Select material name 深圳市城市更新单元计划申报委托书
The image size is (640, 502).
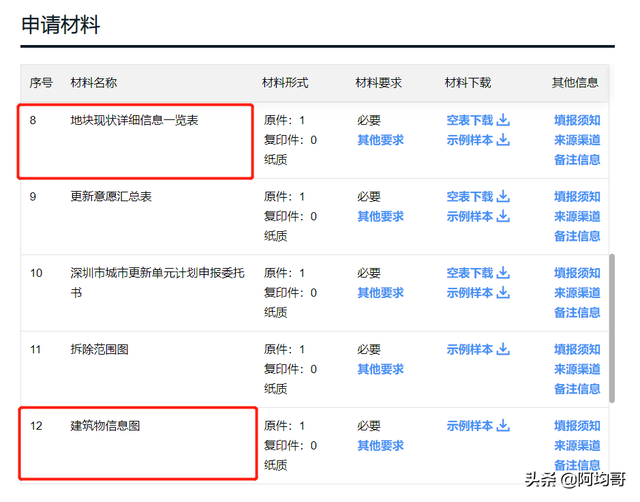click(158, 282)
